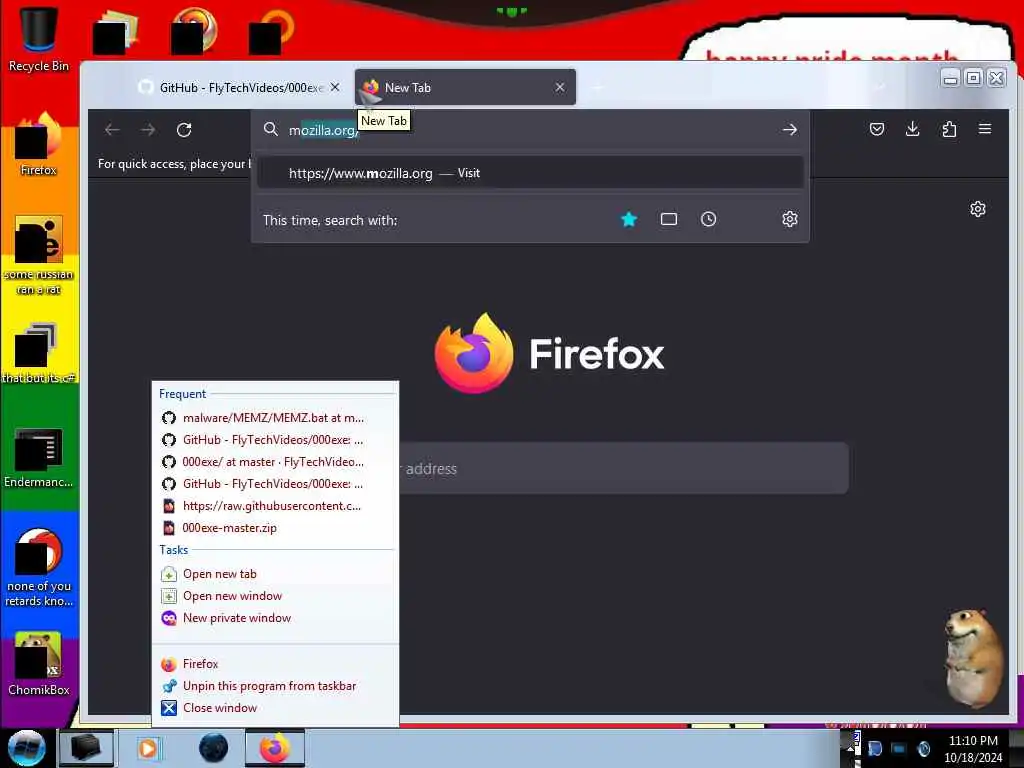
Task: Personalize new tab with gear icon
Action: 978,209
